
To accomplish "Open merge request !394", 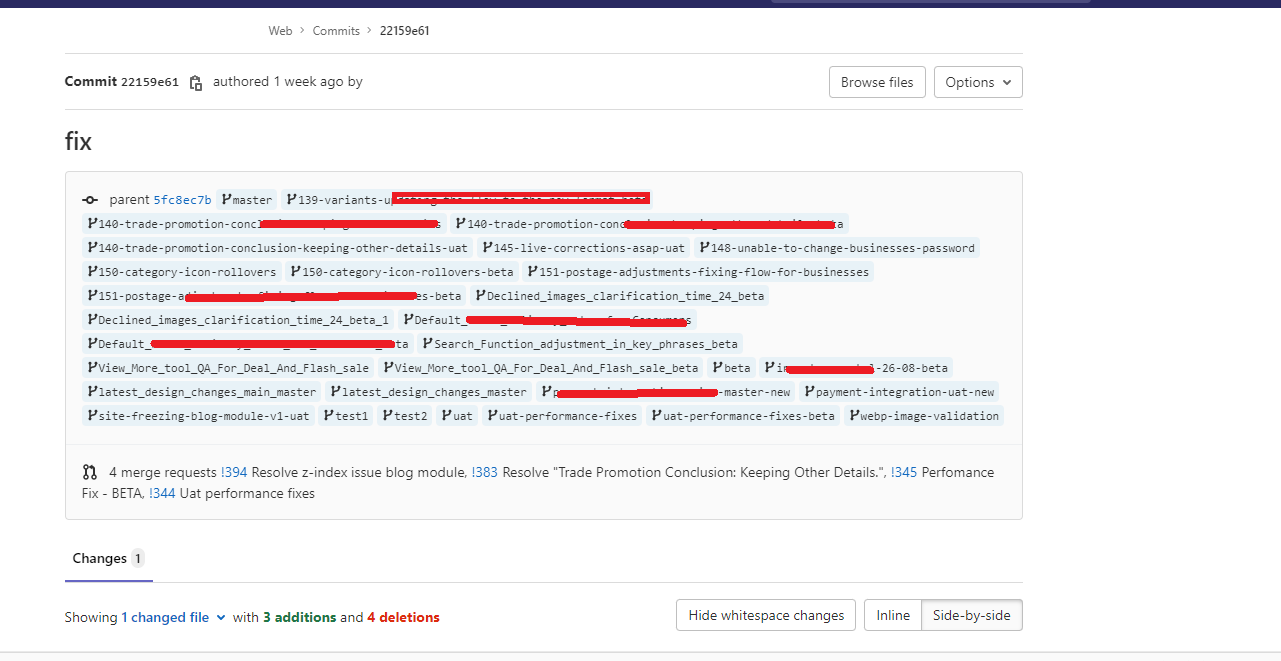I will 234,472.
